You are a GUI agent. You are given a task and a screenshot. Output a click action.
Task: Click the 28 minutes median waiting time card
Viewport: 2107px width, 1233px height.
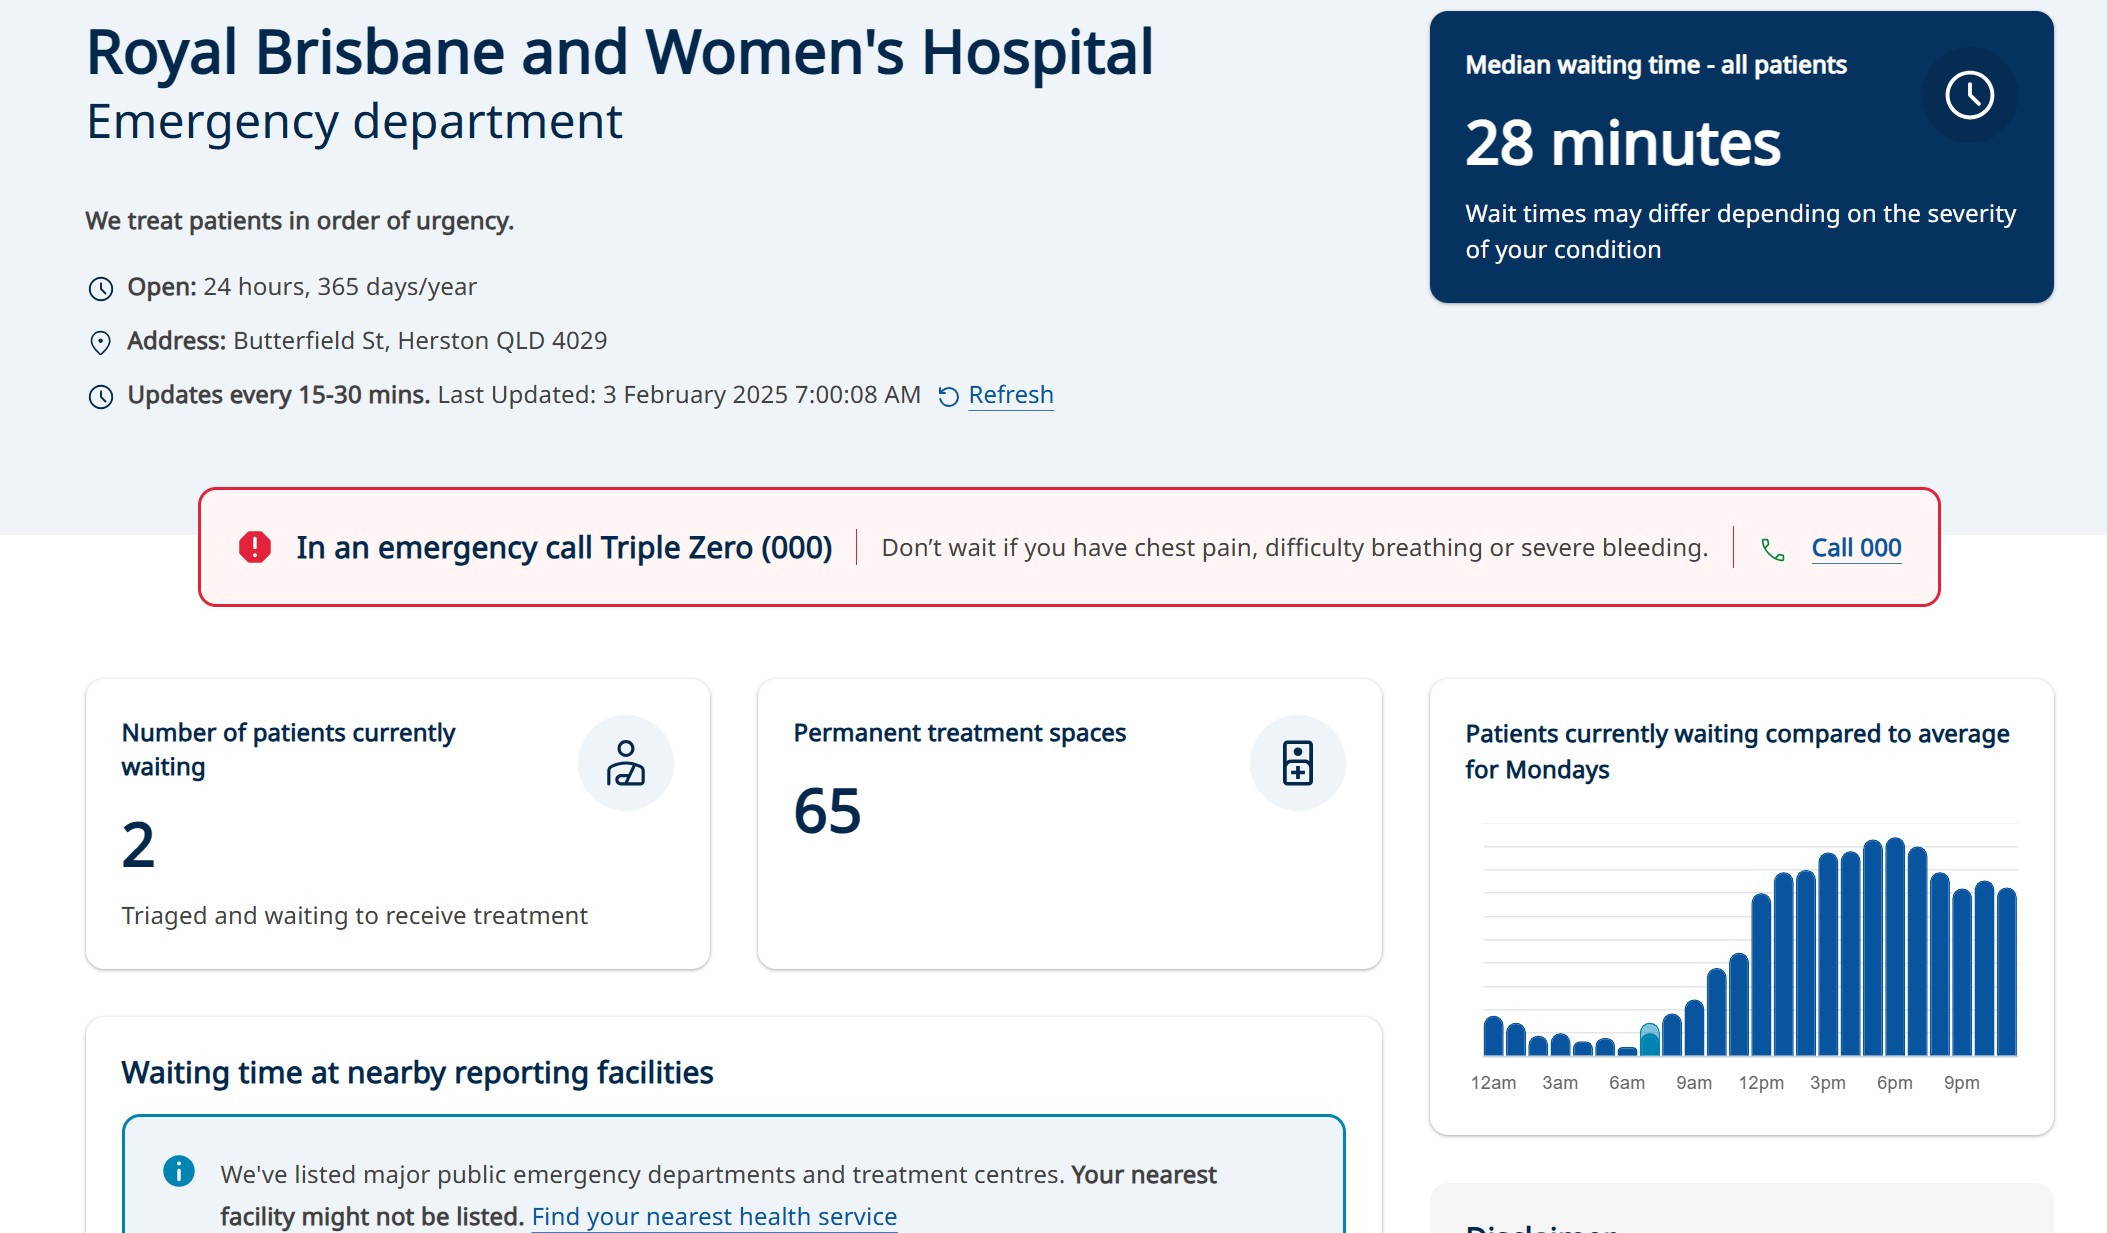(x=1622, y=143)
